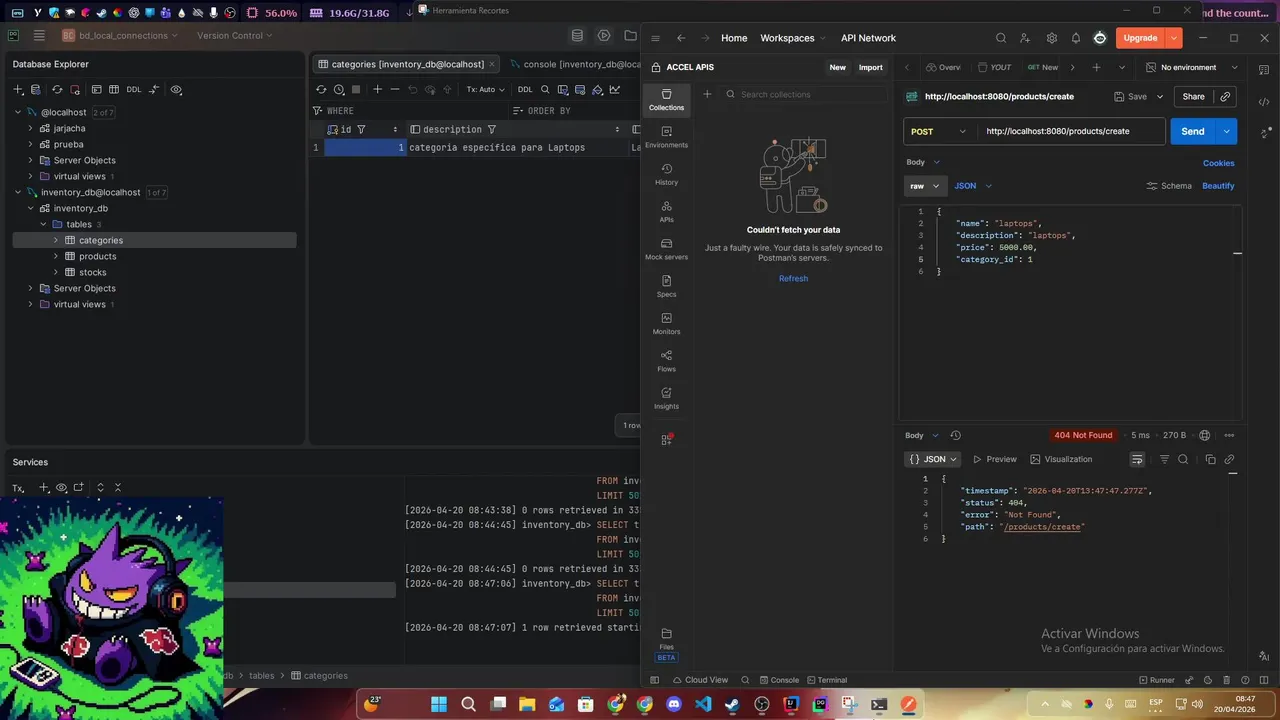Image resolution: width=1280 pixels, height=720 pixels.
Task: Open Home in Postman header
Action: pyautogui.click(x=734, y=38)
